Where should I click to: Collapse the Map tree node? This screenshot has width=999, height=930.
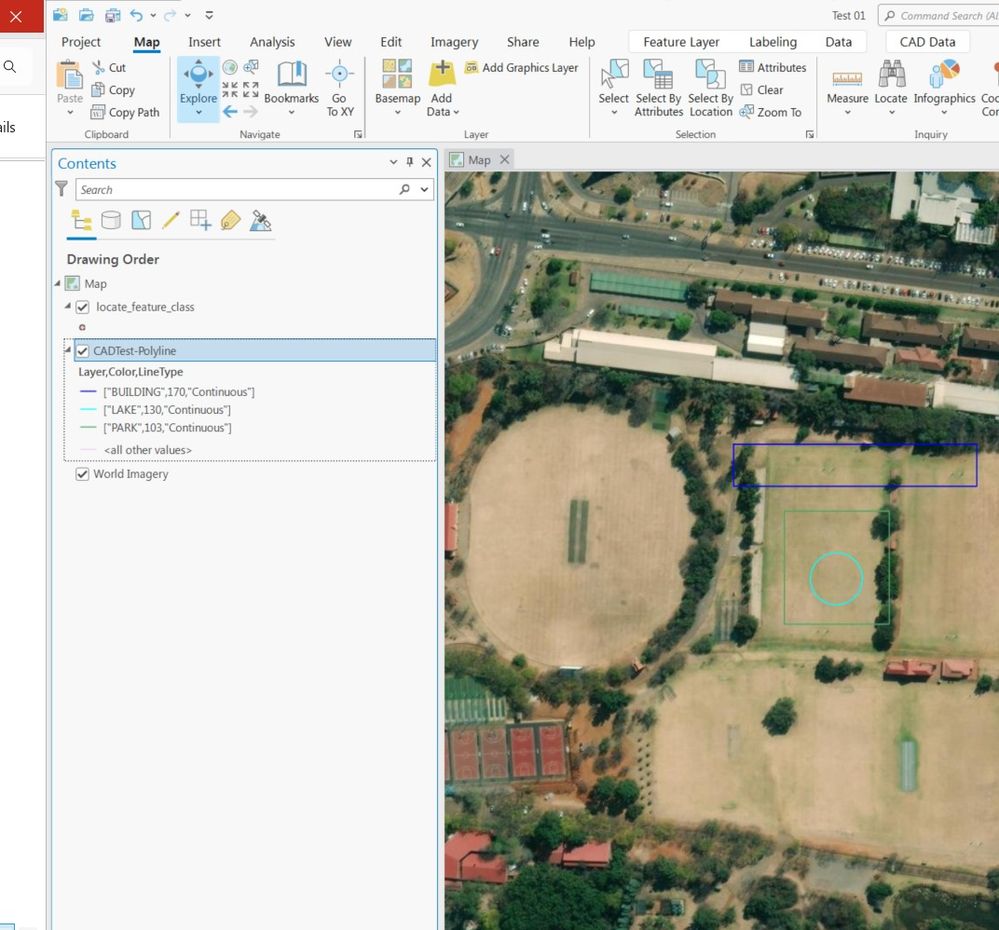pyautogui.click(x=57, y=284)
